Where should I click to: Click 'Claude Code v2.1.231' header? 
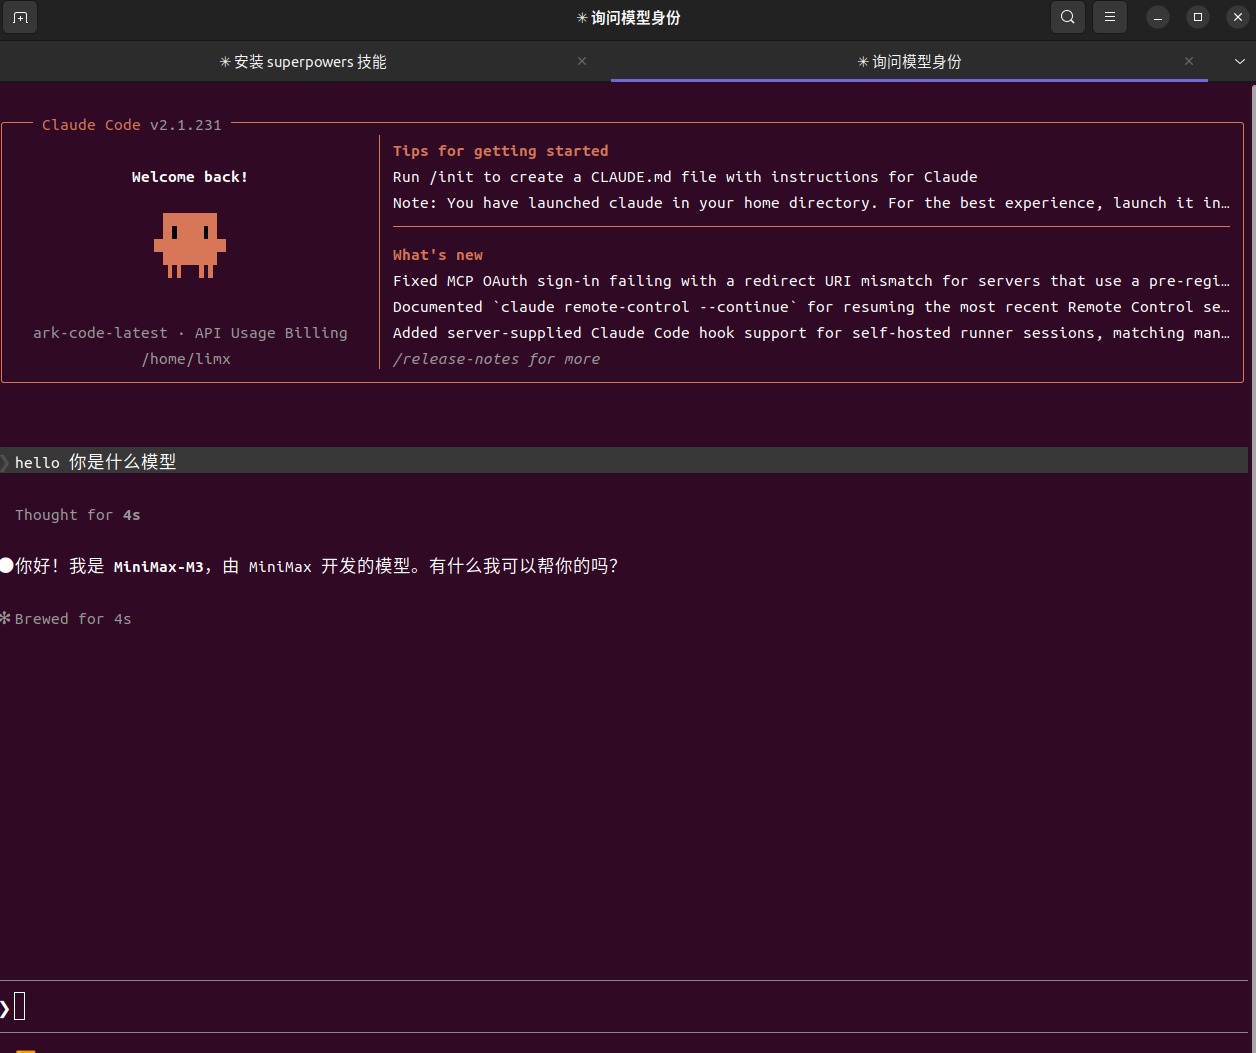click(131, 125)
